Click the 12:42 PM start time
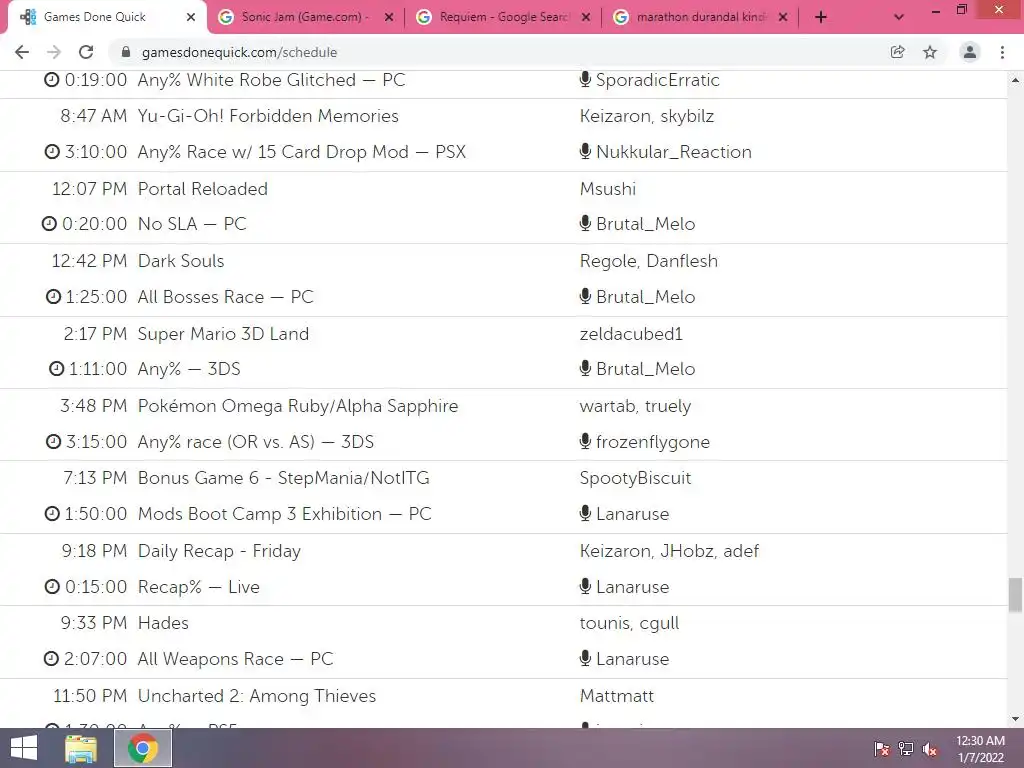Image resolution: width=1024 pixels, height=768 pixels. (89, 261)
